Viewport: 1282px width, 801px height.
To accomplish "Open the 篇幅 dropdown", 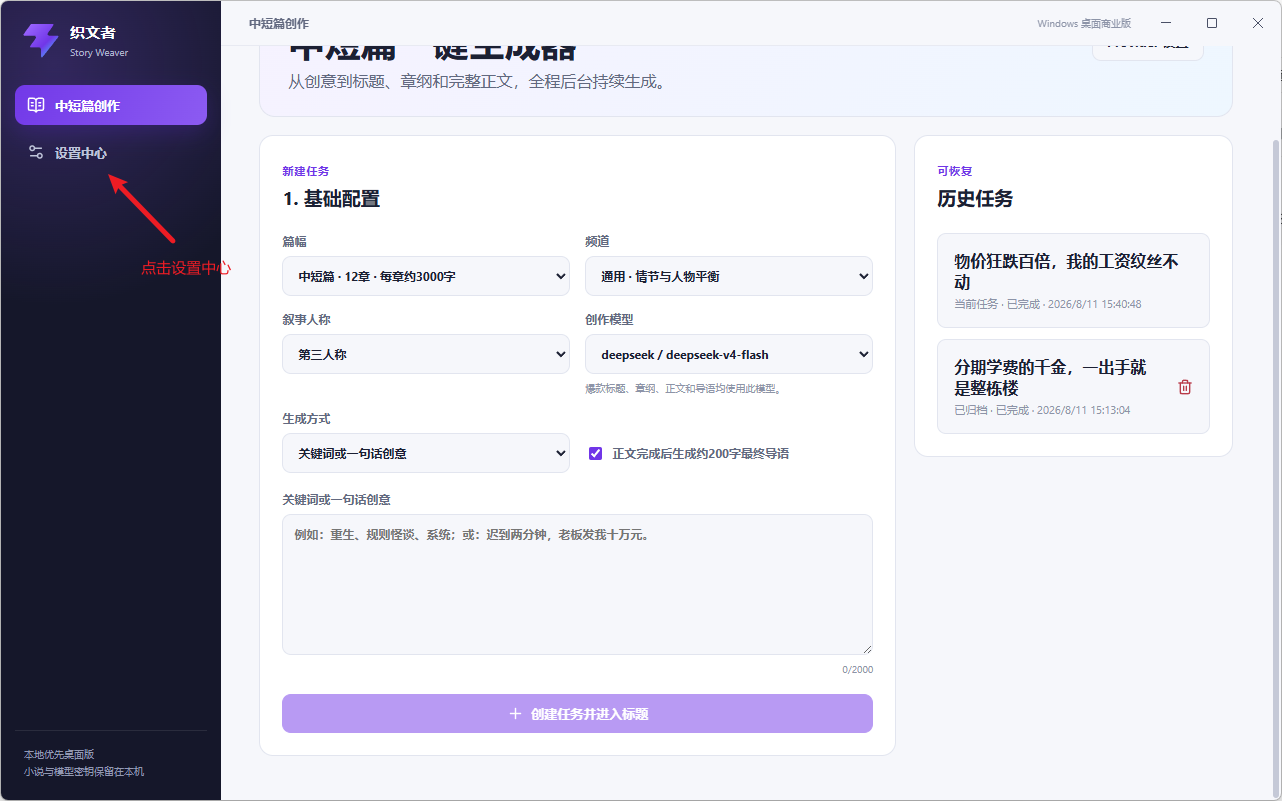I will pyautogui.click(x=426, y=276).
